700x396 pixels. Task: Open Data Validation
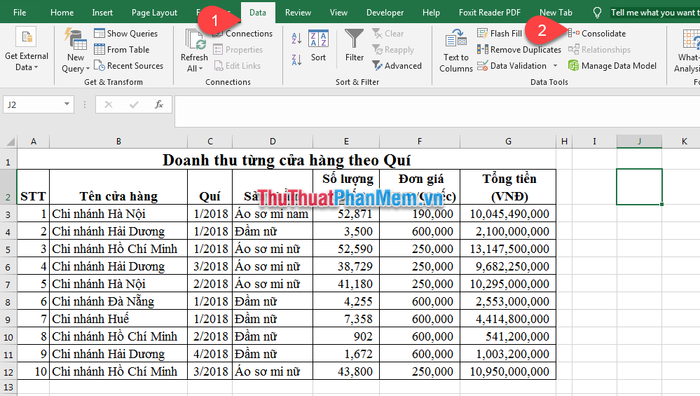[x=512, y=66]
